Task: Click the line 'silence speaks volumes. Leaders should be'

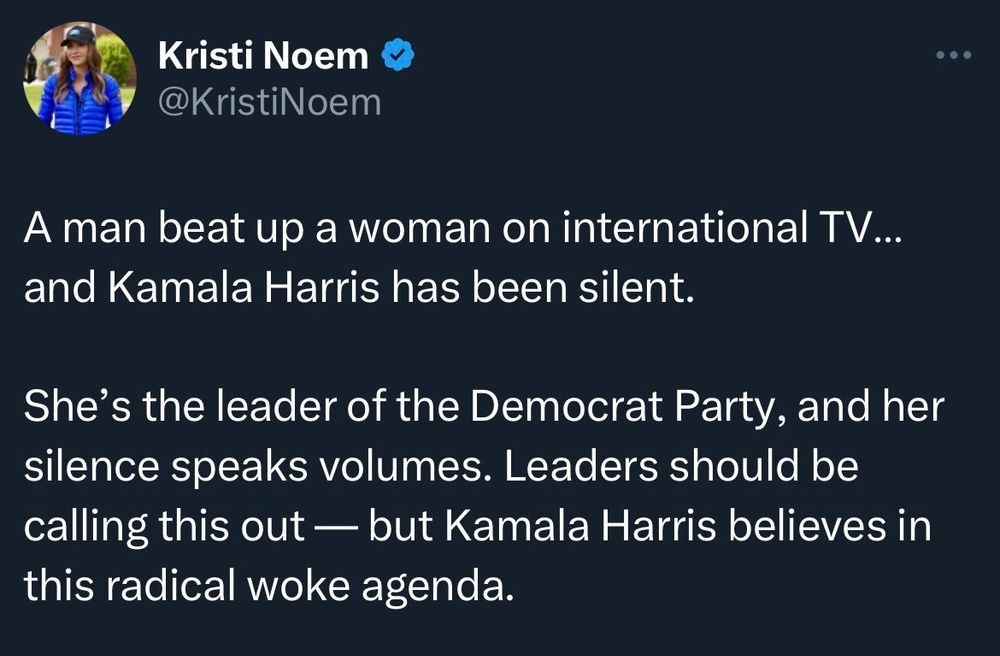Action: (x=441, y=467)
